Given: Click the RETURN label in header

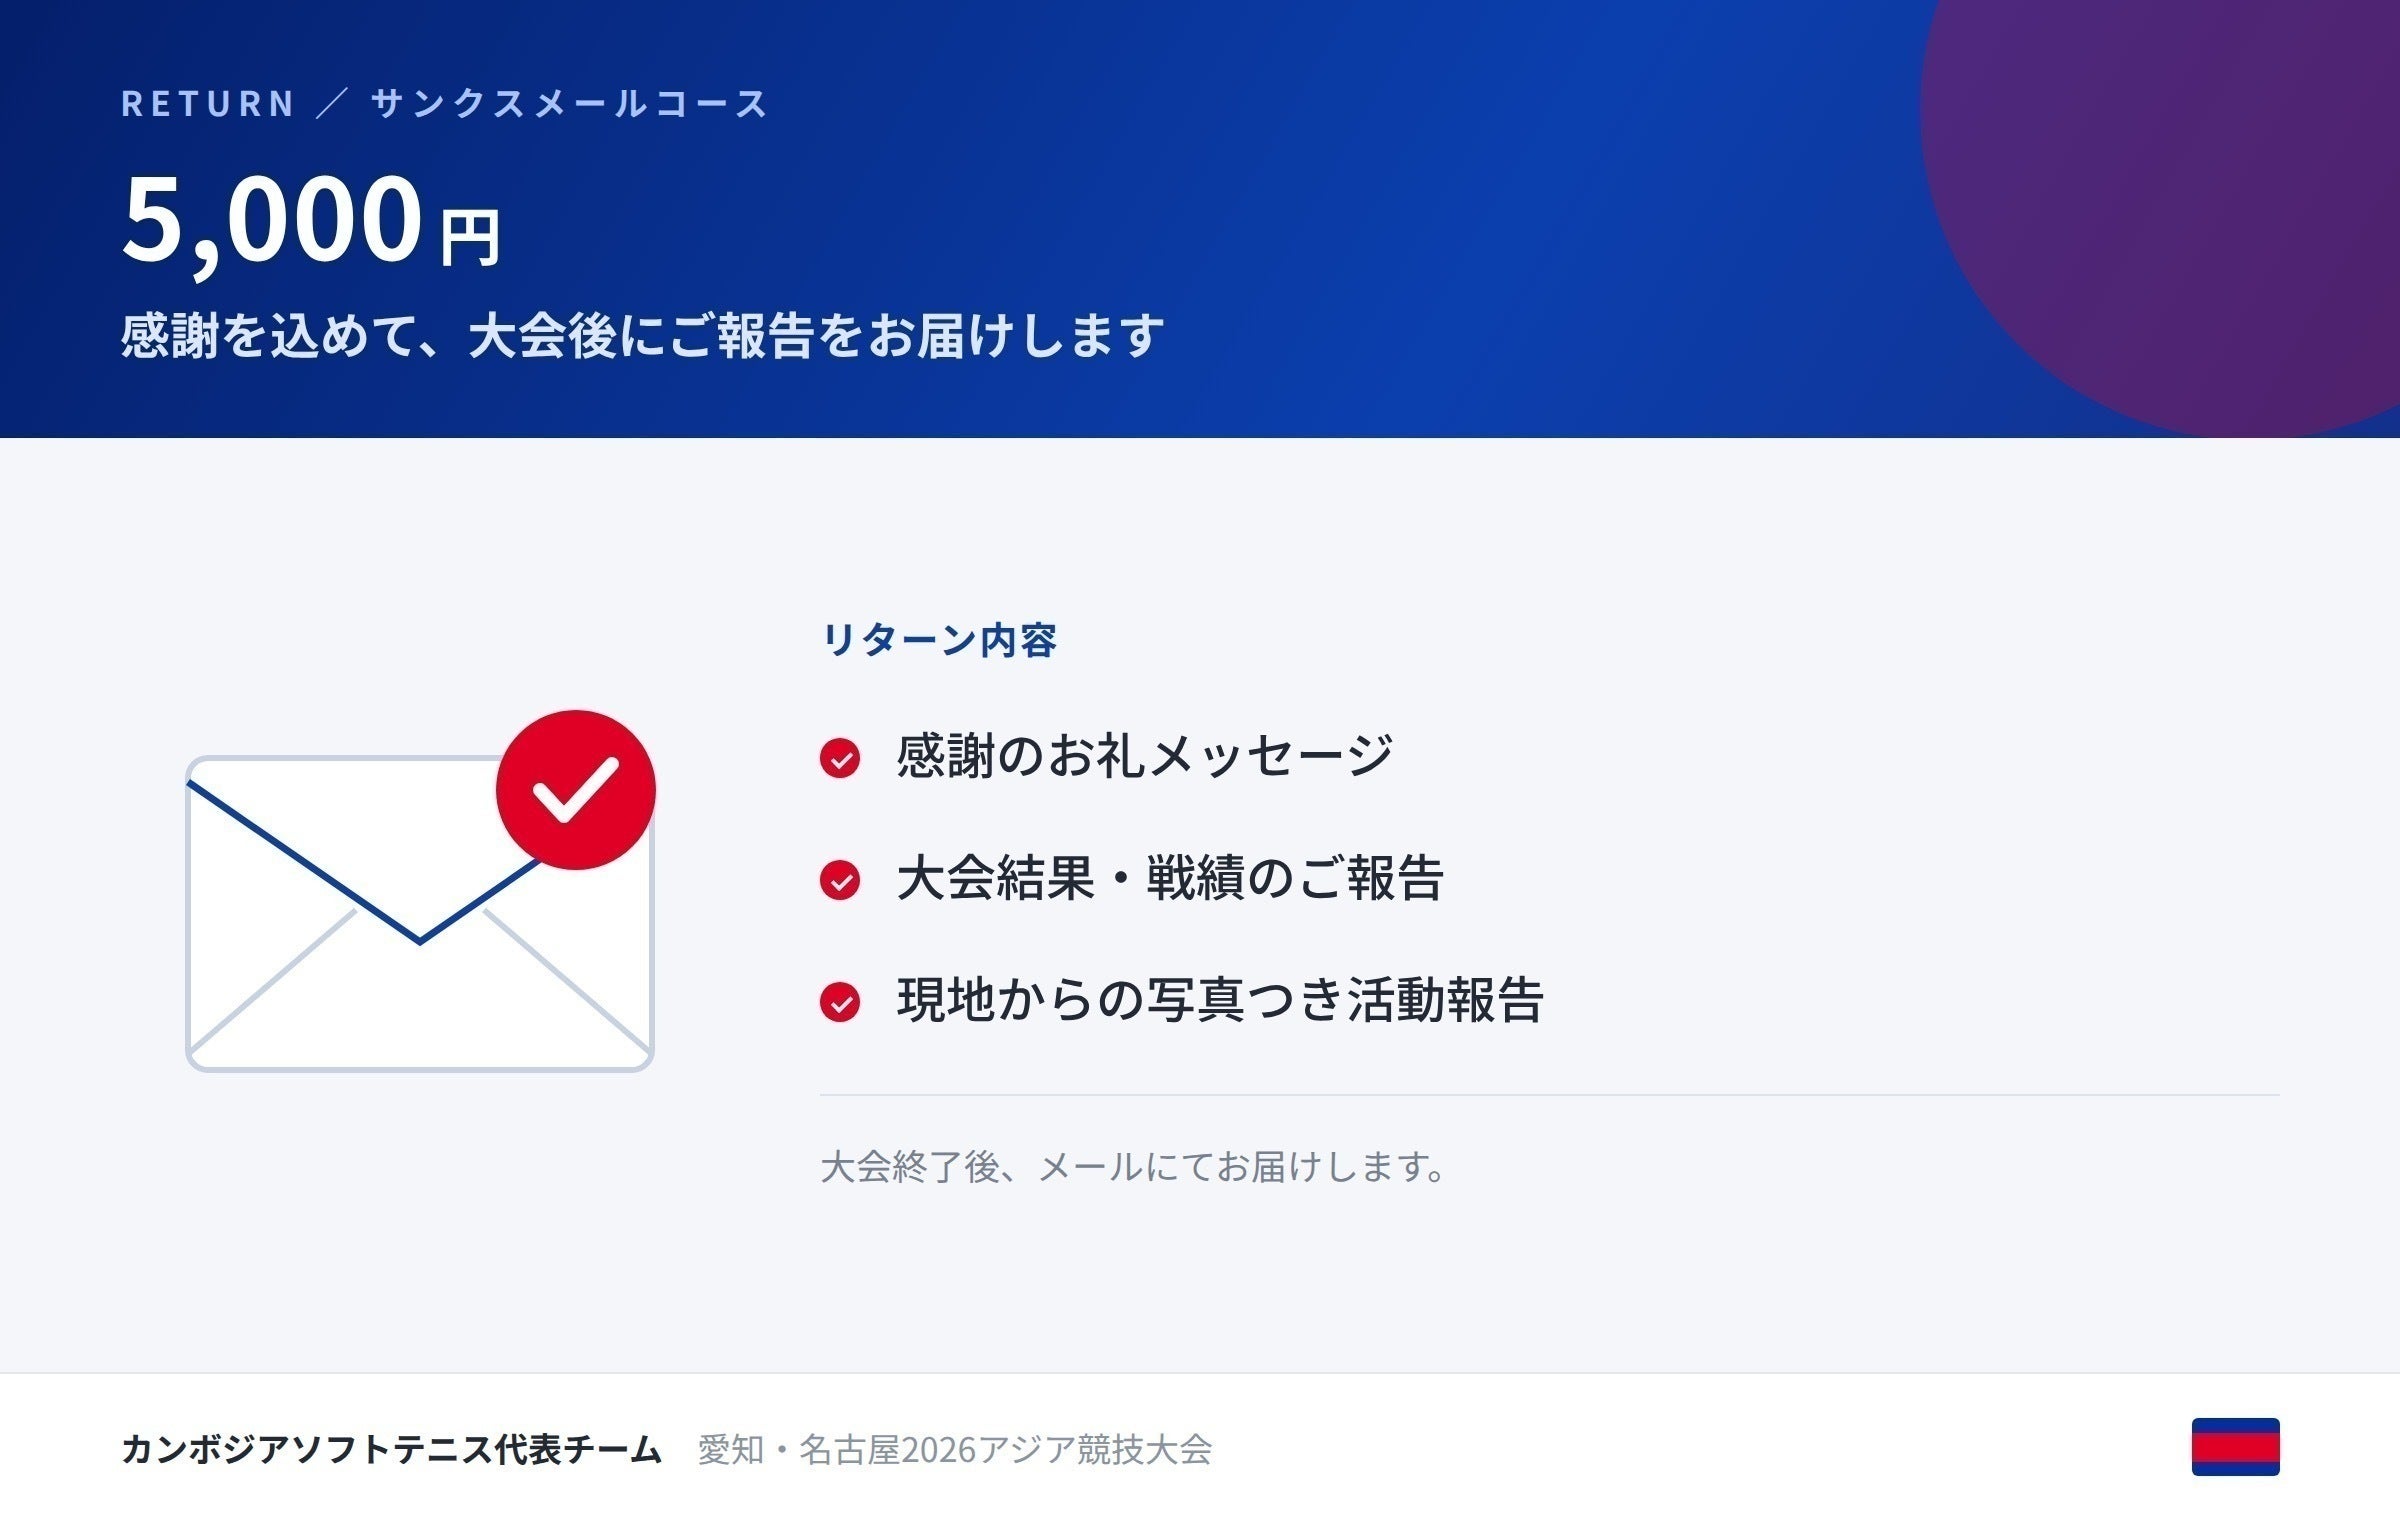Looking at the screenshot, I should click(208, 104).
